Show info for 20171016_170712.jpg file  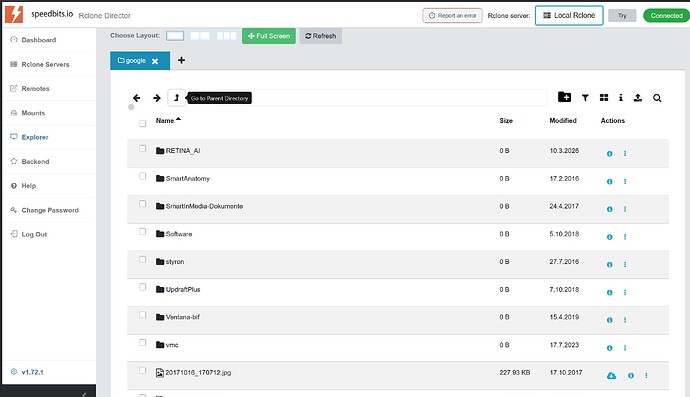(x=631, y=375)
